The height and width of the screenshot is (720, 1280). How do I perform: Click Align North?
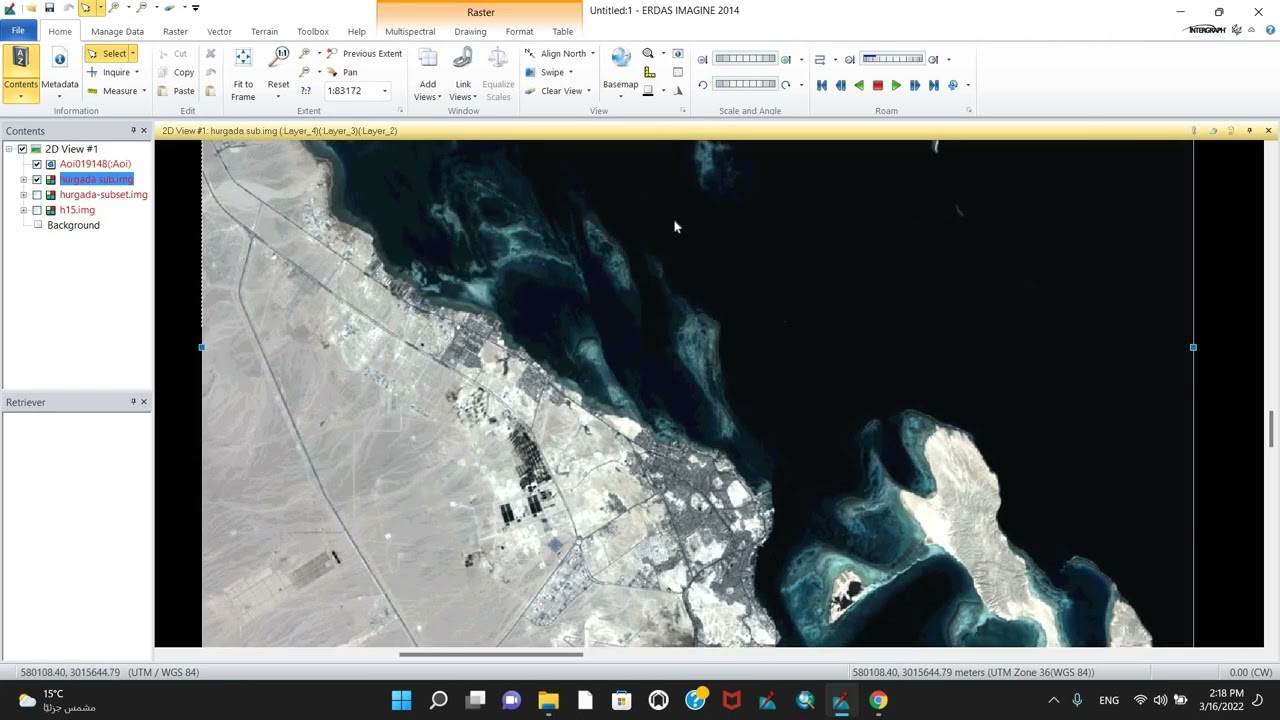(x=556, y=53)
